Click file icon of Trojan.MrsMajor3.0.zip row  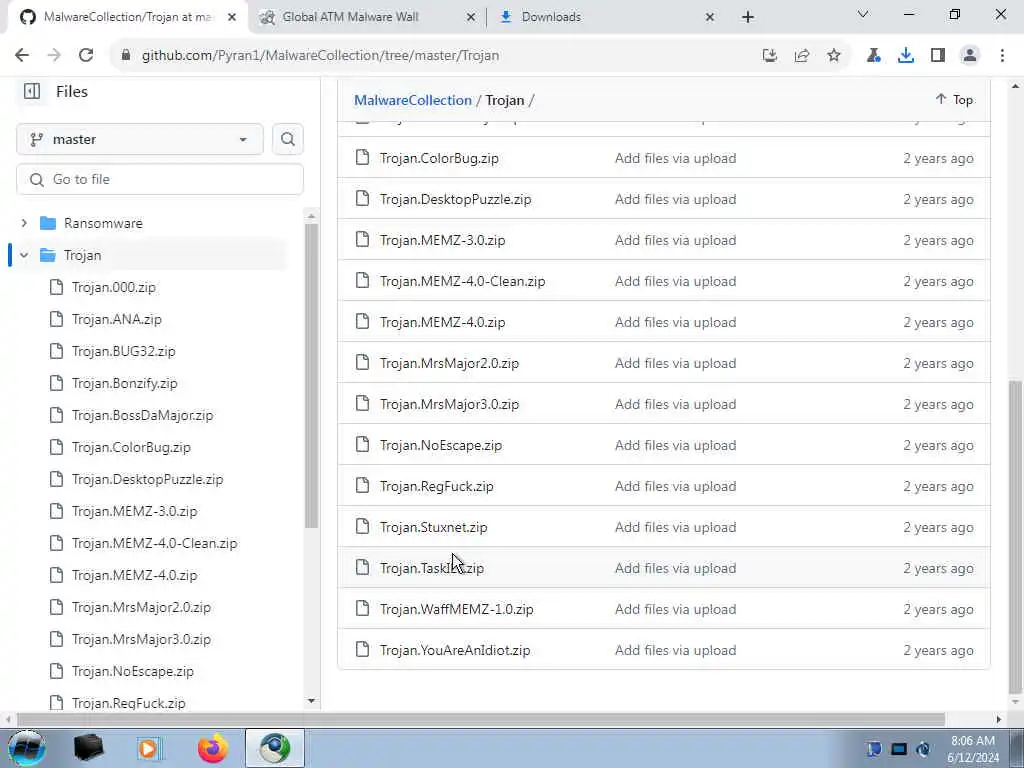click(x=362, y=404)
